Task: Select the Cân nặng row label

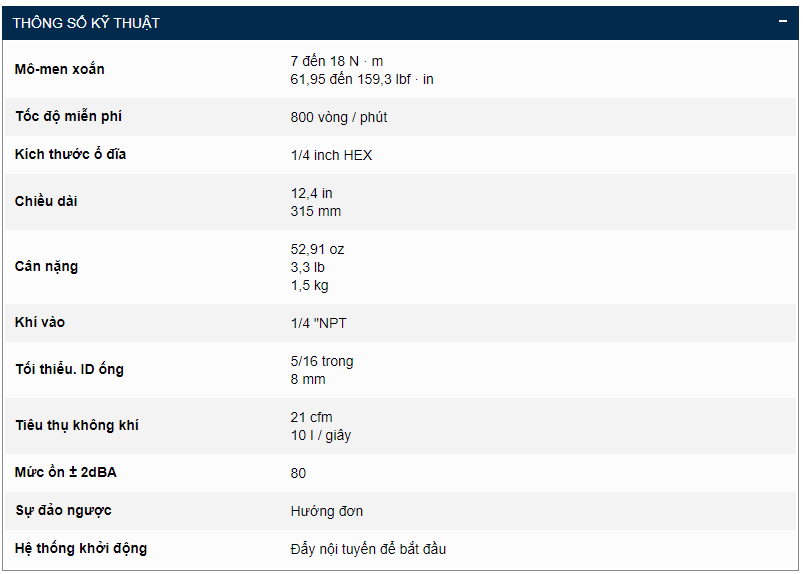Action: point(47,267)
